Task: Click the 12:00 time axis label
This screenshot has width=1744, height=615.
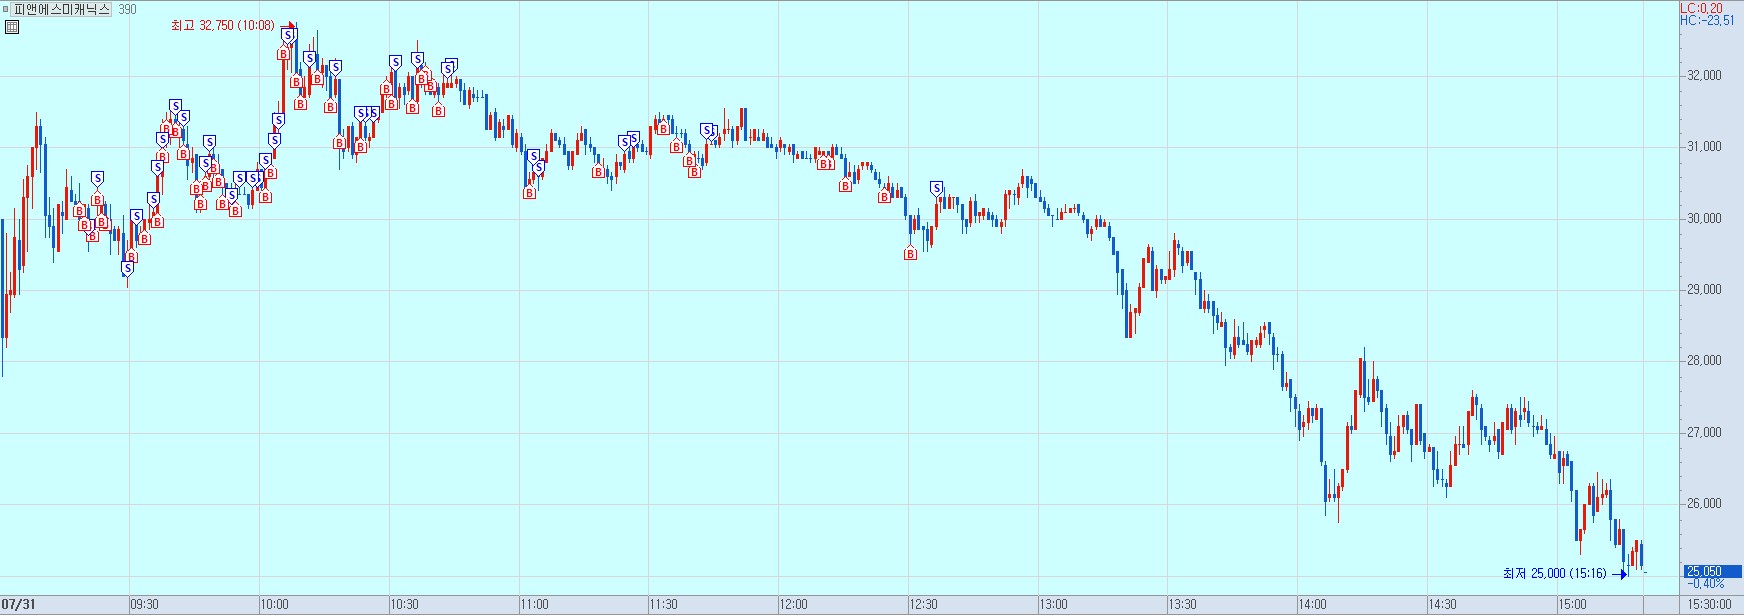Action: (x=793, y=604)
